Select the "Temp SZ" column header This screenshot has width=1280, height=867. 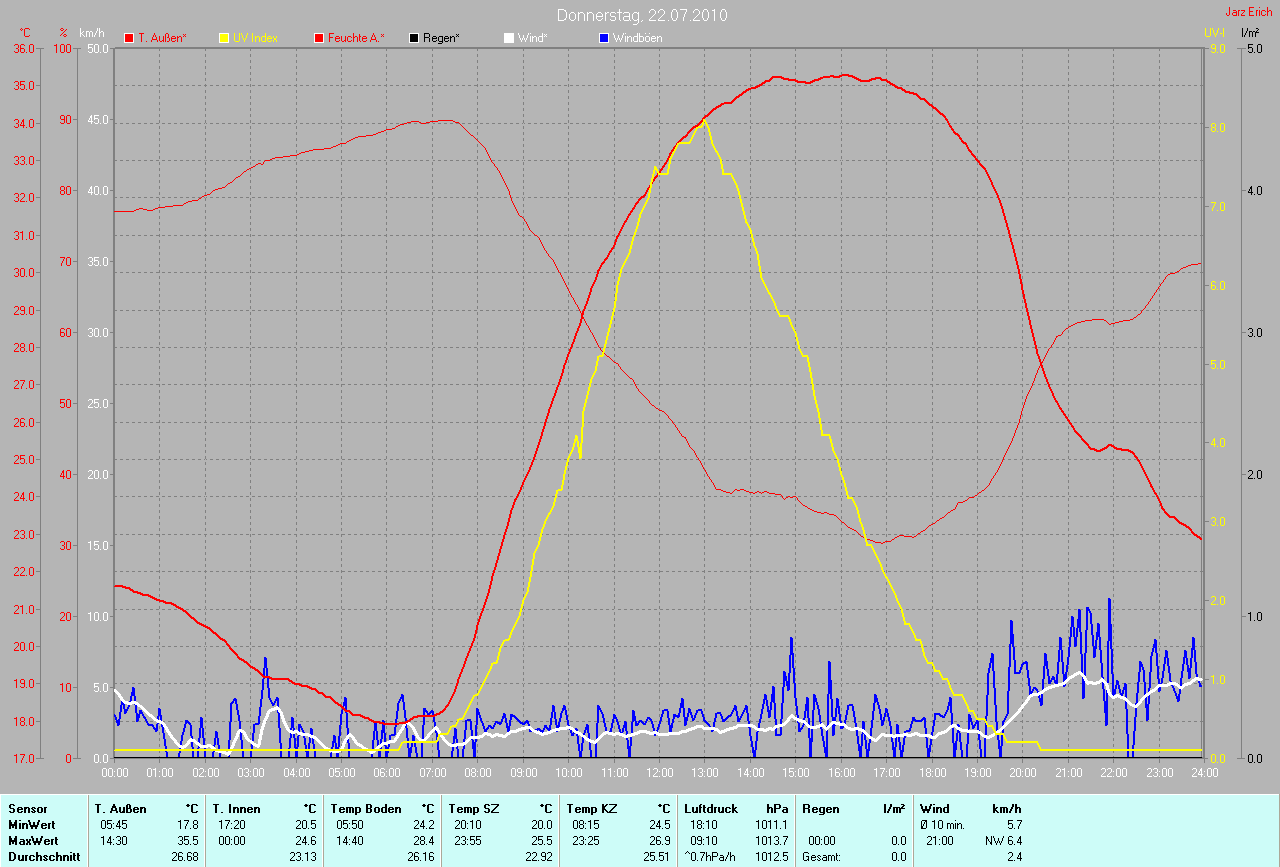pyautogui.click(x=472, y=808)
